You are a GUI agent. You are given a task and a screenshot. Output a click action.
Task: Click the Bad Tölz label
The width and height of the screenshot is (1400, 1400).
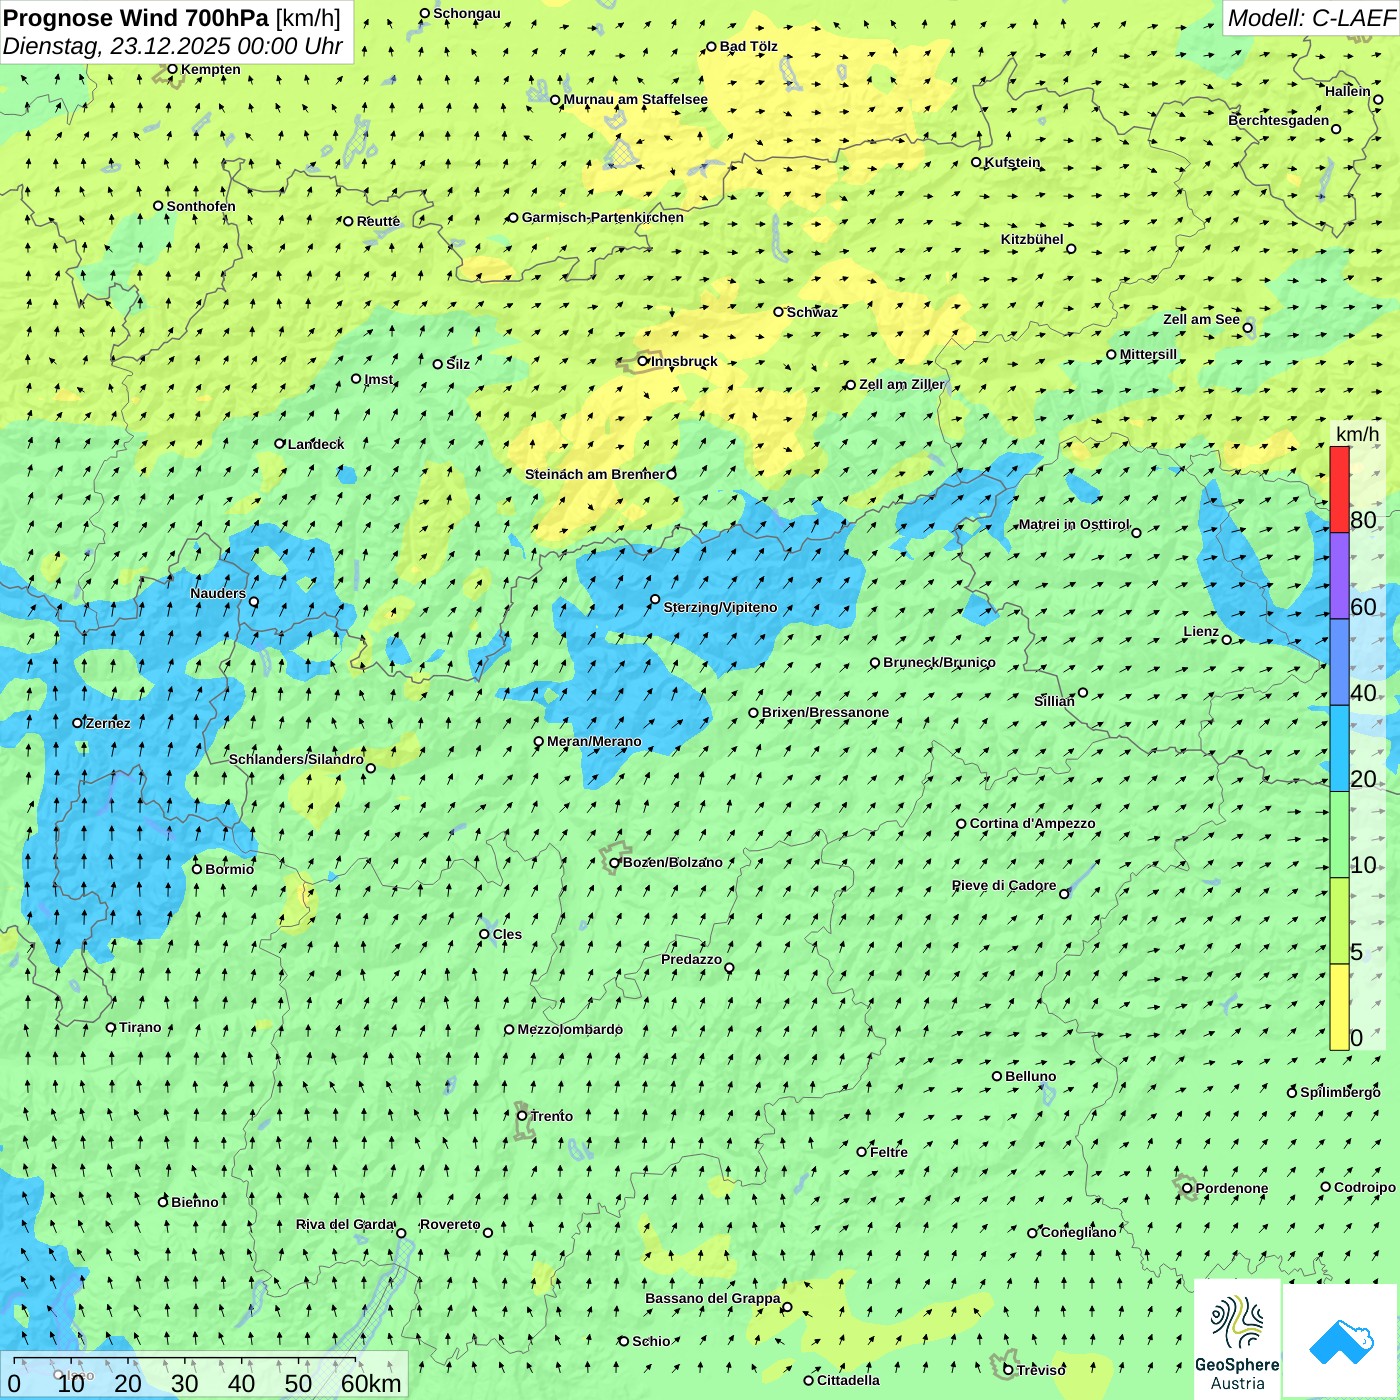pos(748,46)
